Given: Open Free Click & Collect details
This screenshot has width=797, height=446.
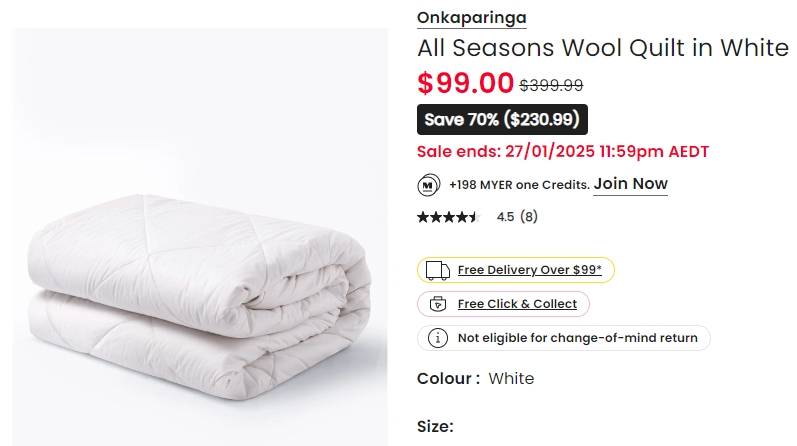Looking at the screenshot, I should [x=517, y=304].
